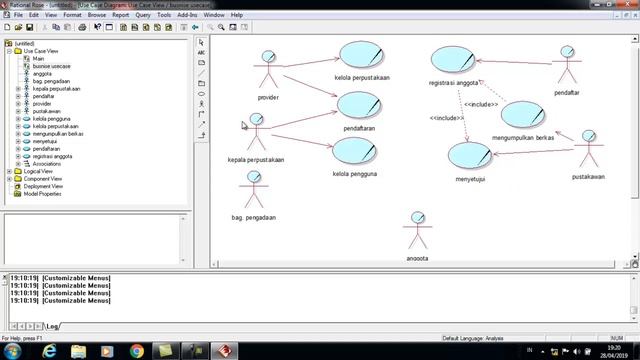Open the Browse menu

click(97, 15)
